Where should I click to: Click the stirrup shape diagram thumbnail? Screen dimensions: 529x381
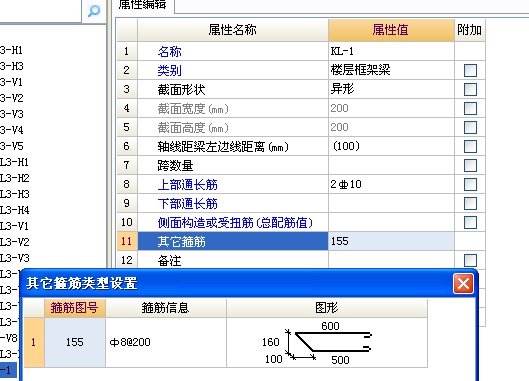click(x=327, y=342)
